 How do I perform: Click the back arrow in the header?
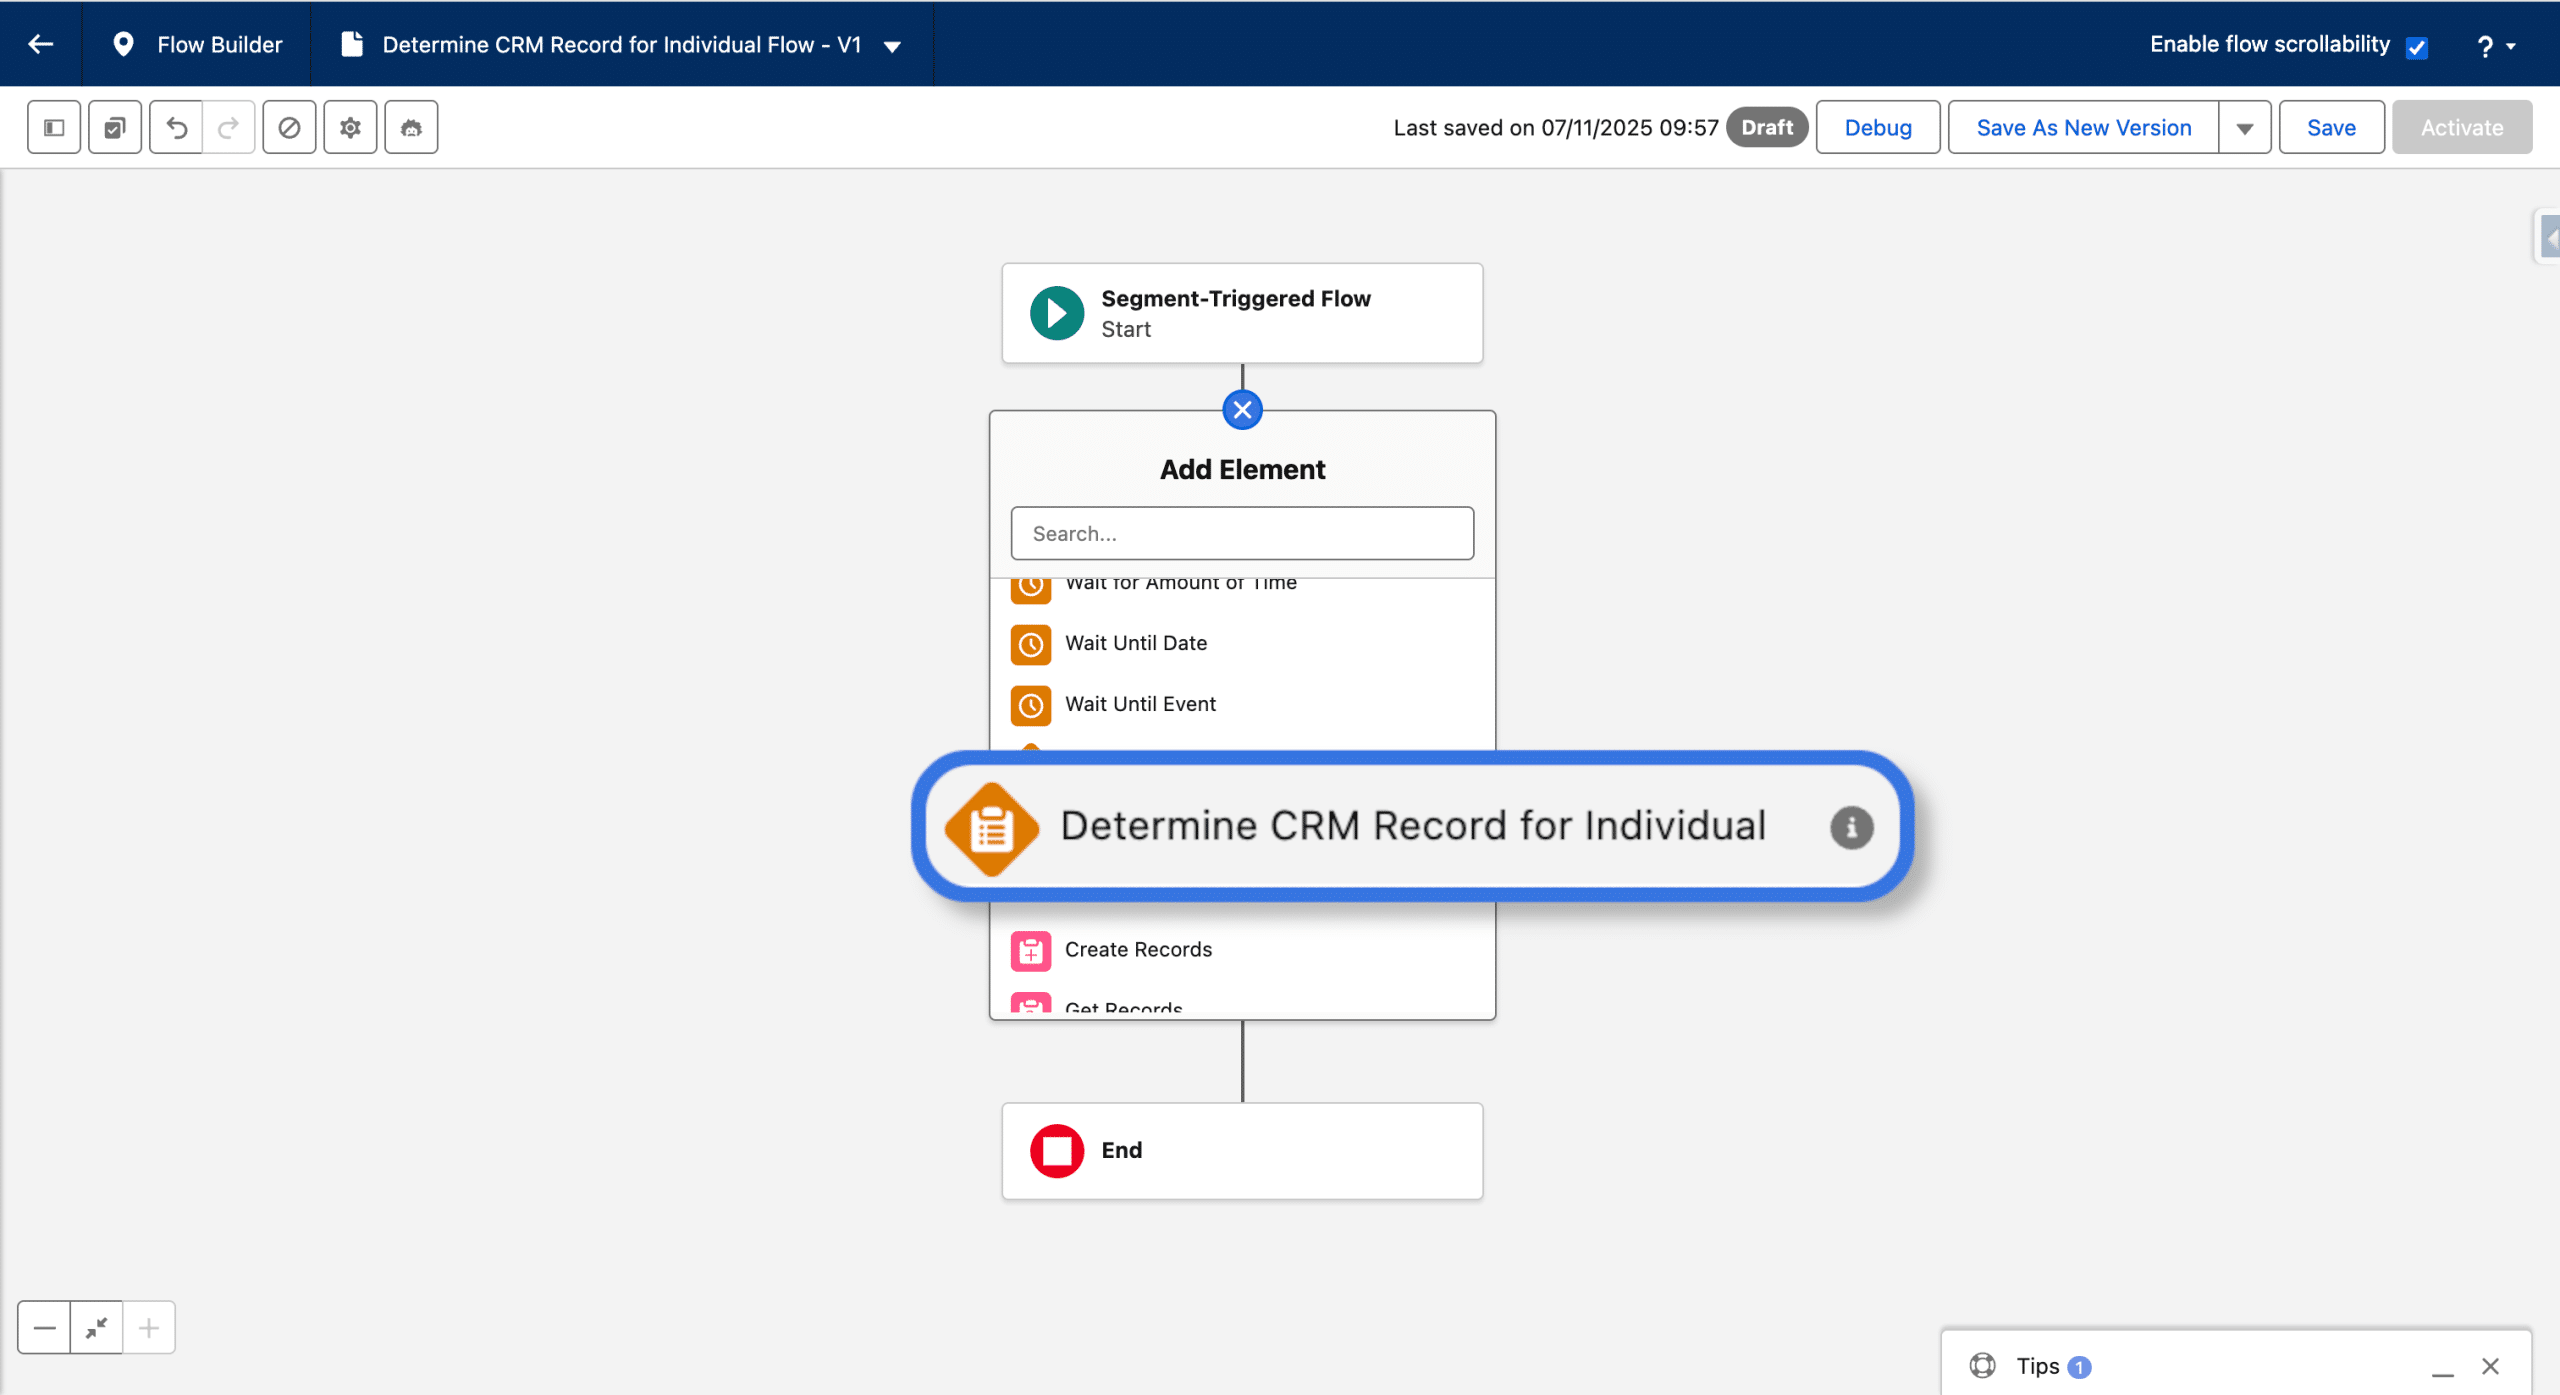[41, 44]
